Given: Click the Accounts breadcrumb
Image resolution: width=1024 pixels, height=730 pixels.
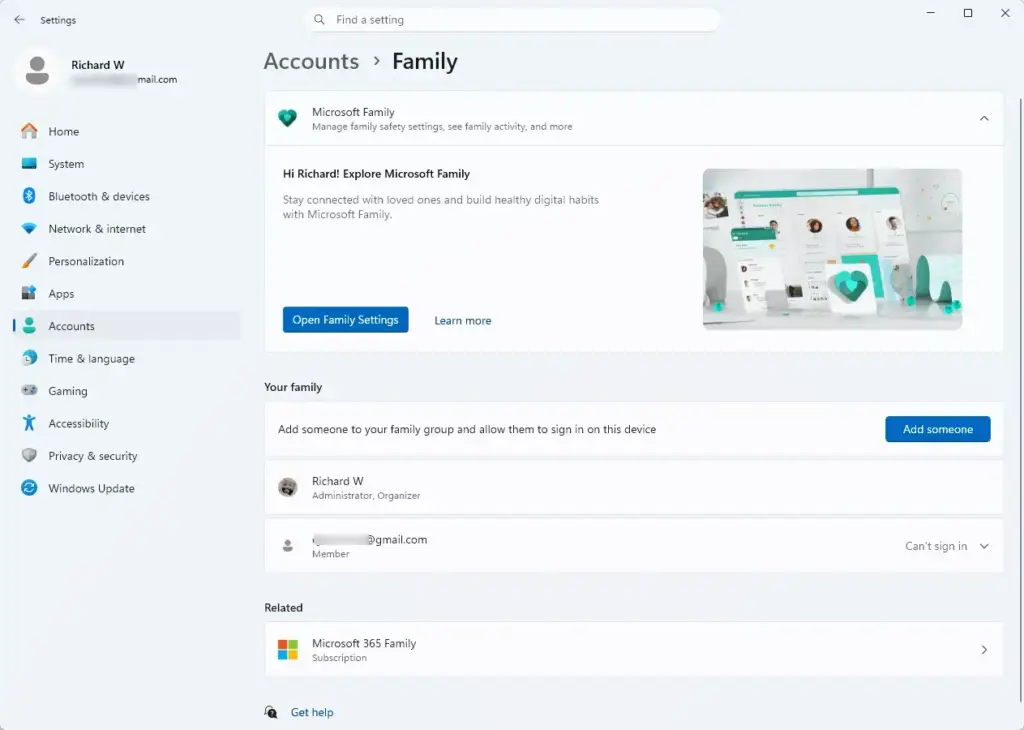Looking at the screenshot, I should 312,61.
